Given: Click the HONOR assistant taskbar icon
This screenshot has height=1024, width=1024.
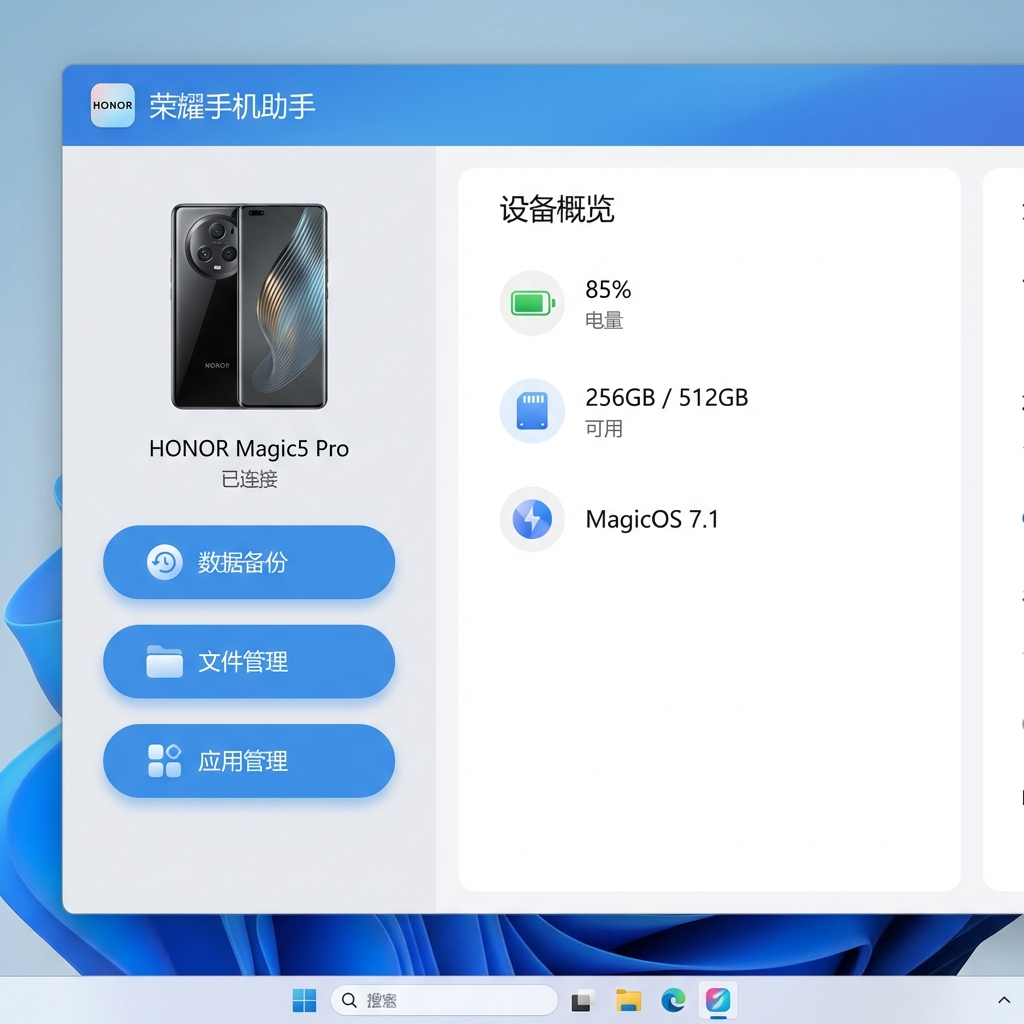Looking at the screenshot, I should pos(718,1000).
